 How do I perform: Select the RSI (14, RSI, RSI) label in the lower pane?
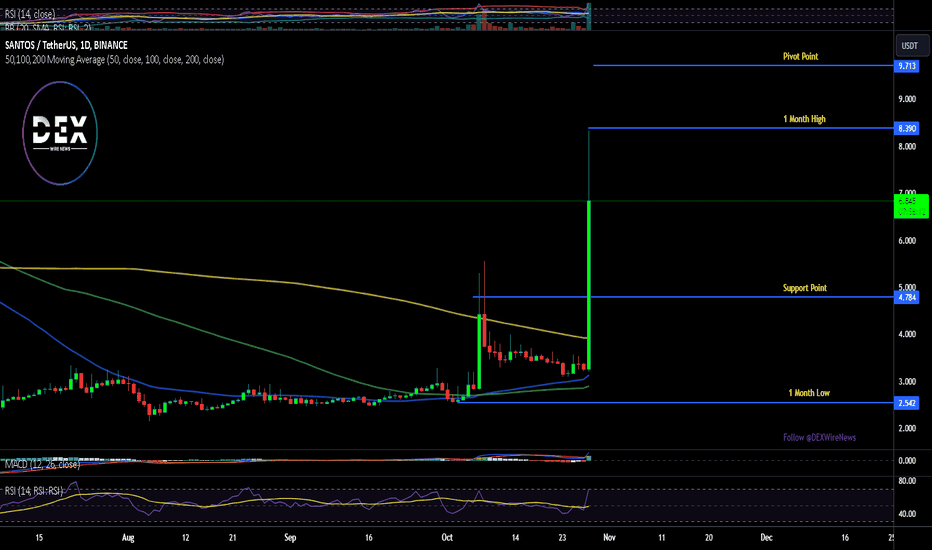click(x=33, y=491)
